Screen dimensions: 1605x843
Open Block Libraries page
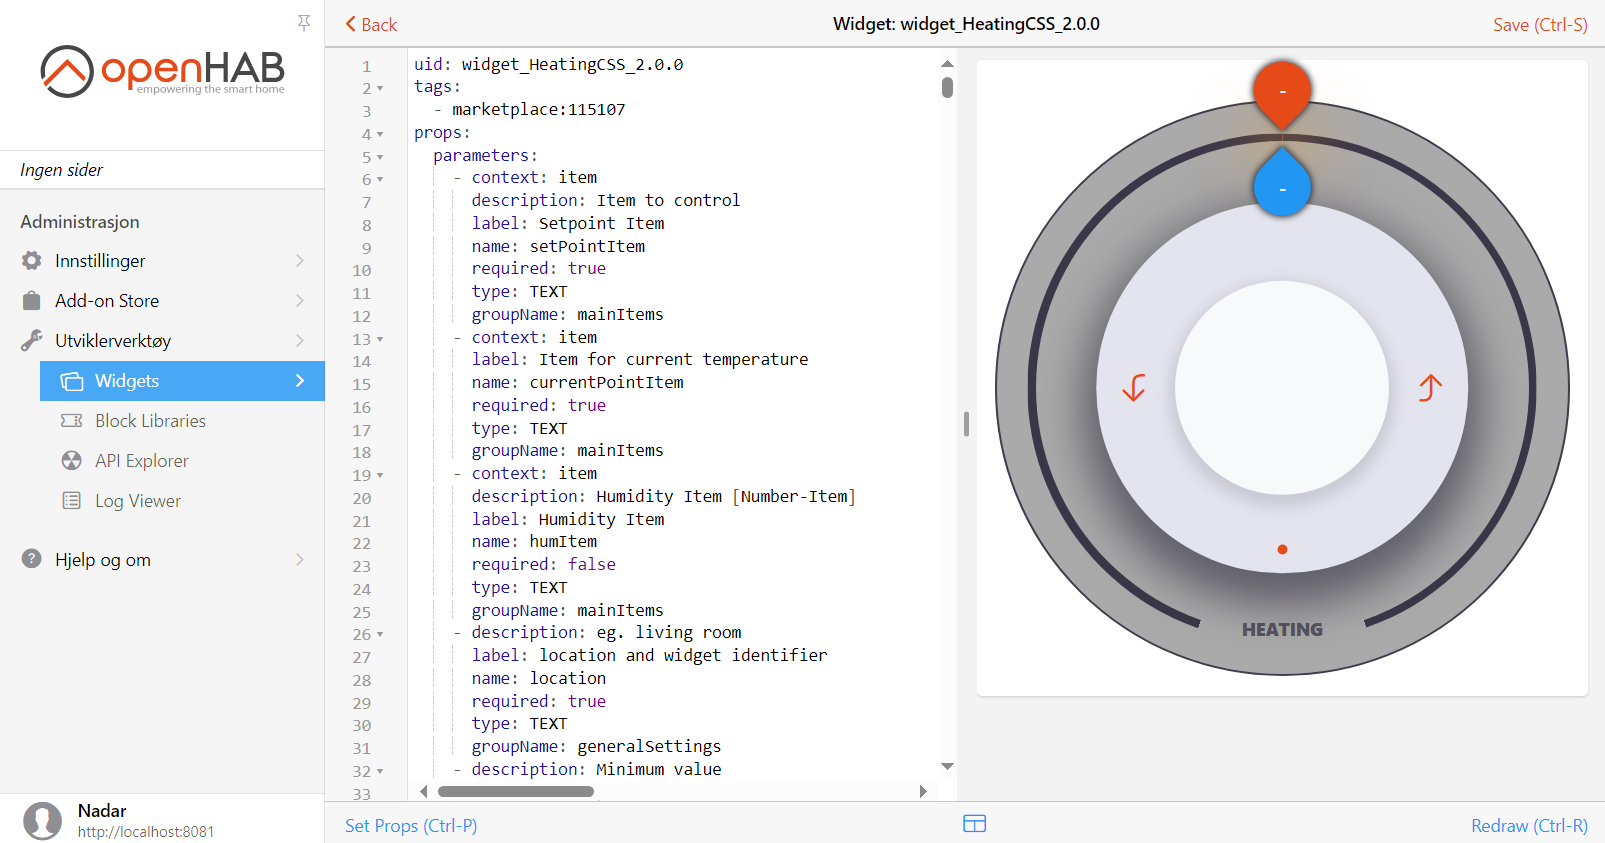tap(150, 421)
